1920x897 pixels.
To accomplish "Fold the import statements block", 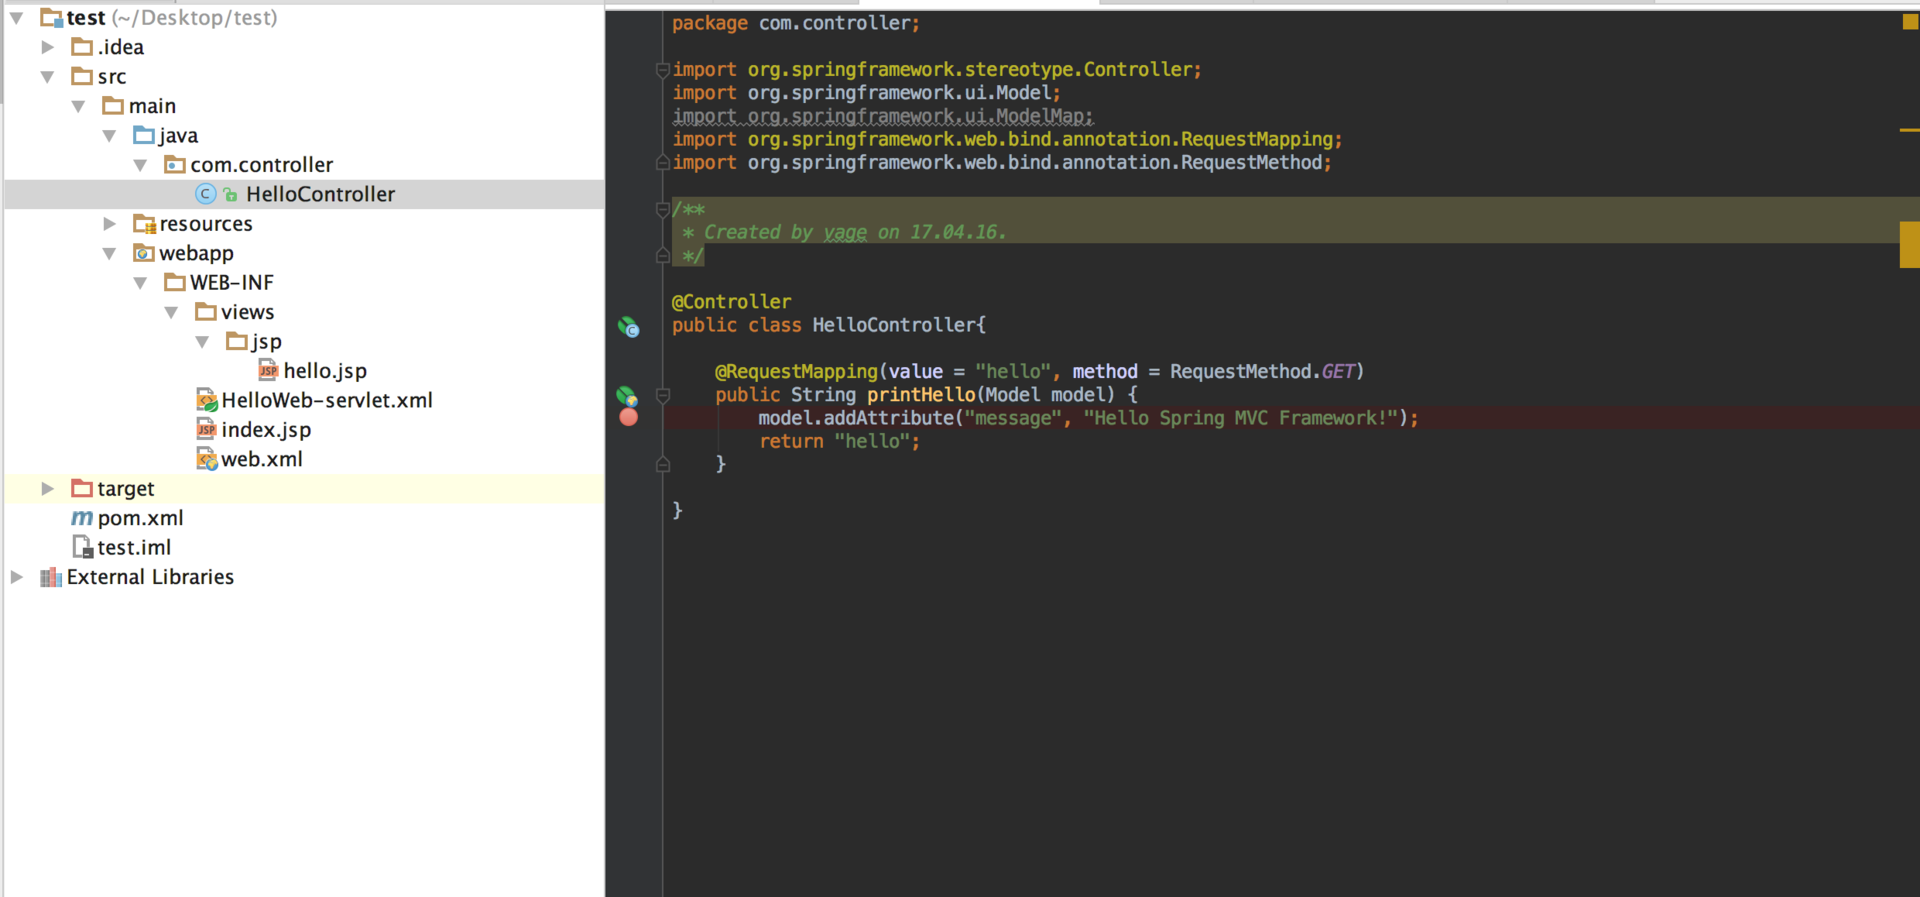I will (x=662, y=70).
